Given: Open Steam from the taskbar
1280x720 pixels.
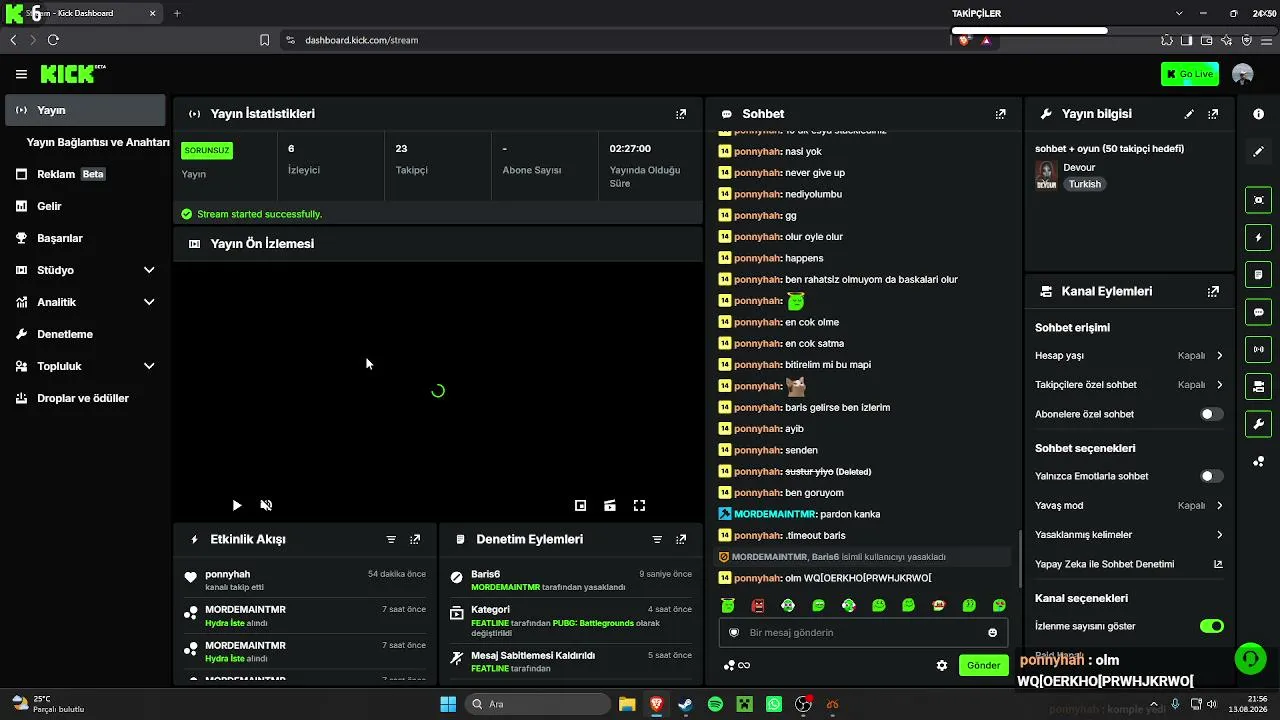Looking at the screenshot, I should [685, 704].
